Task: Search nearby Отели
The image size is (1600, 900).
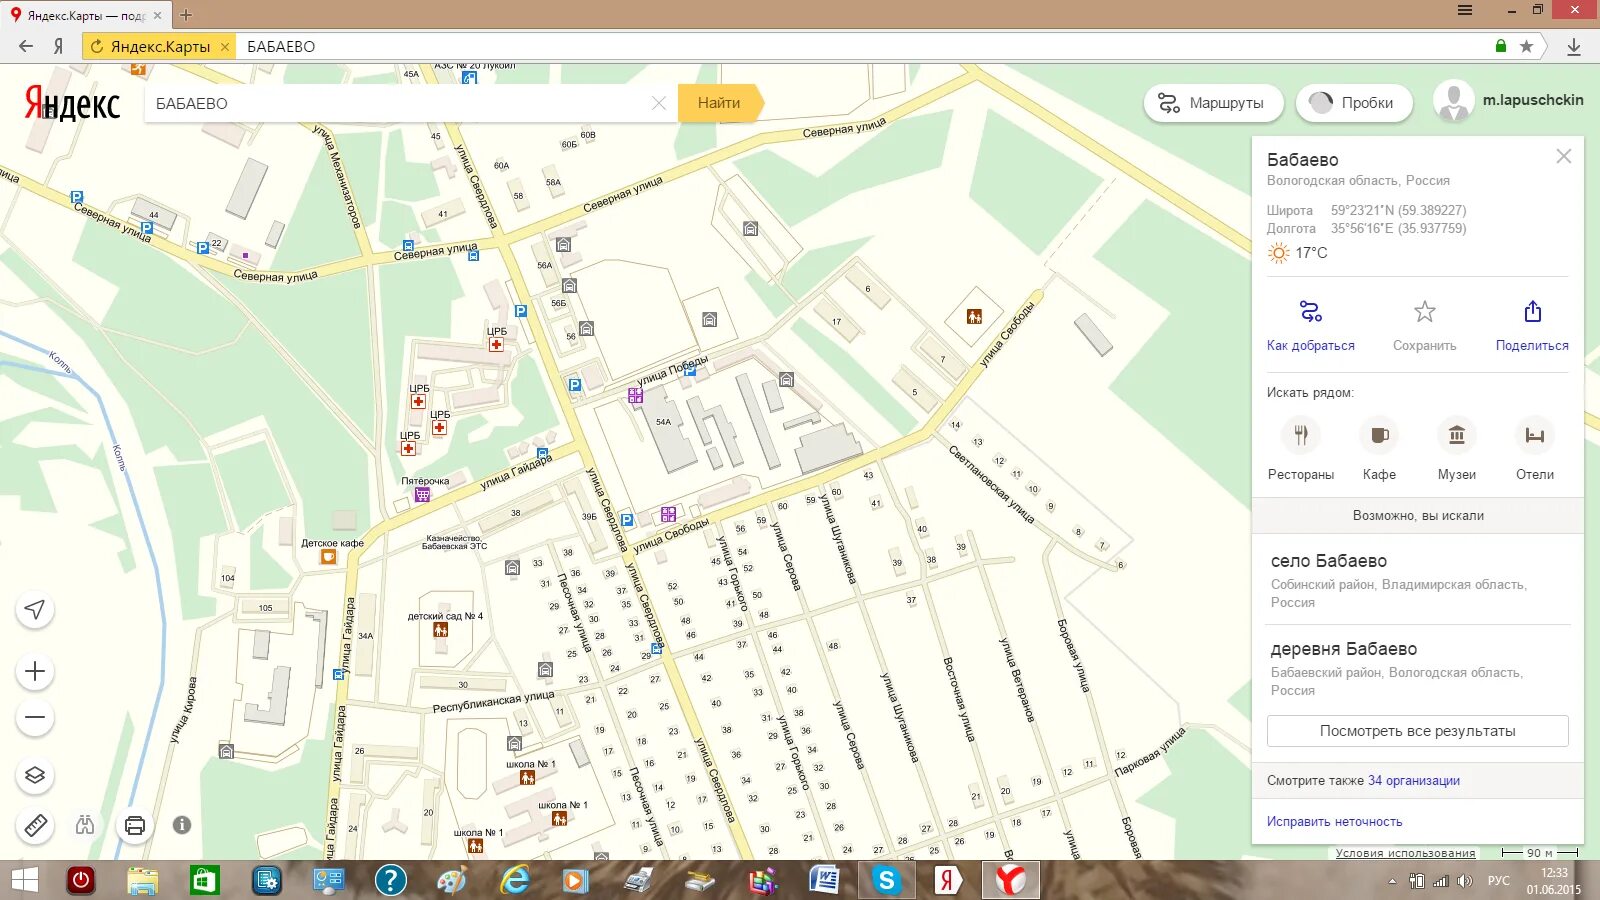Action: (1535, 448)
